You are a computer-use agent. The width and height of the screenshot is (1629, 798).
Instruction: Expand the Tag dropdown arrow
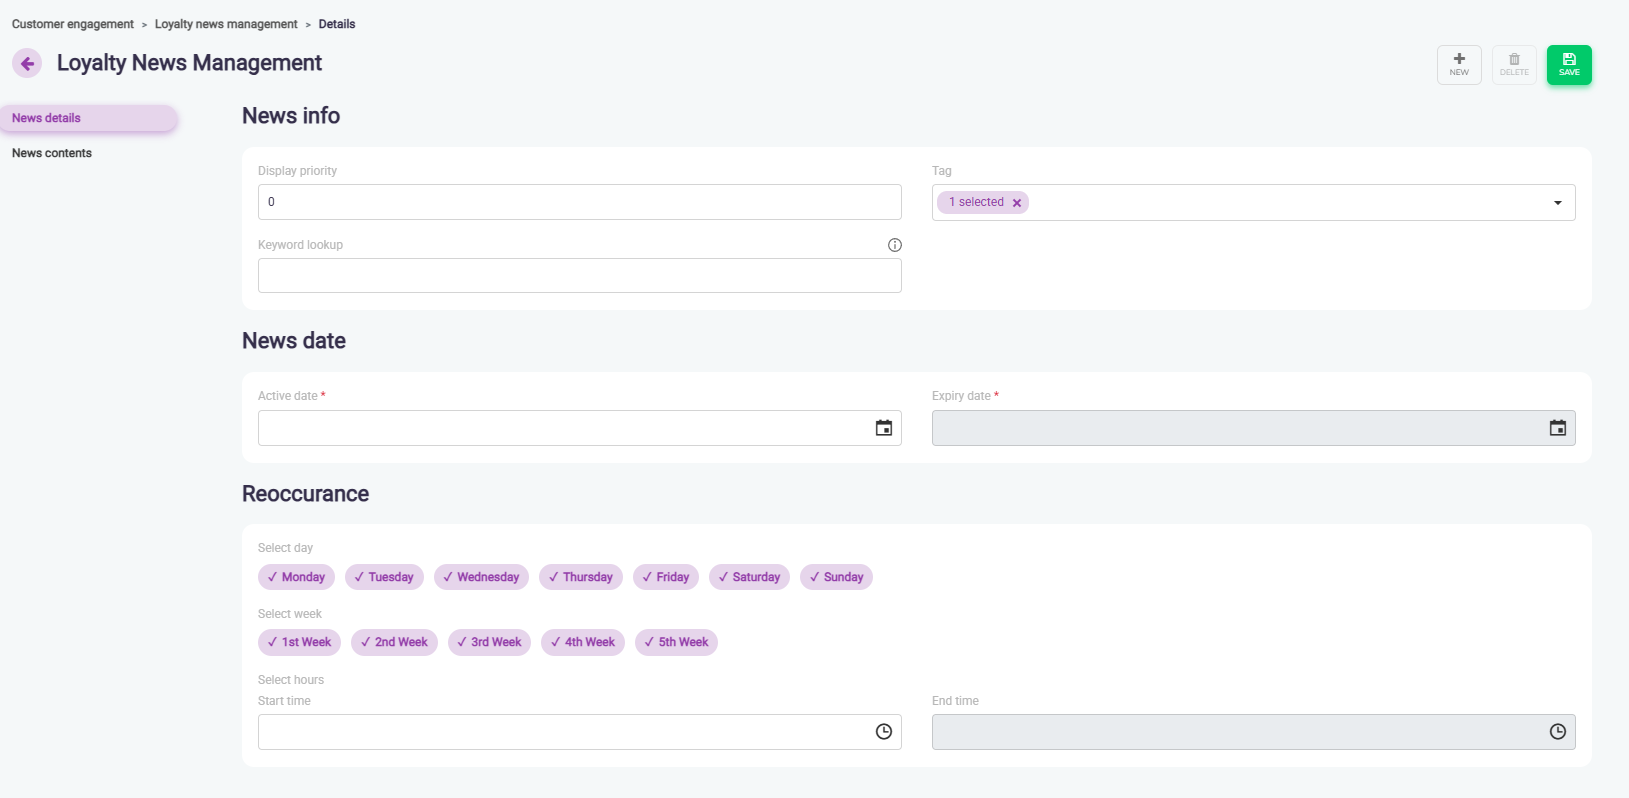click(x=1557, y=203)
